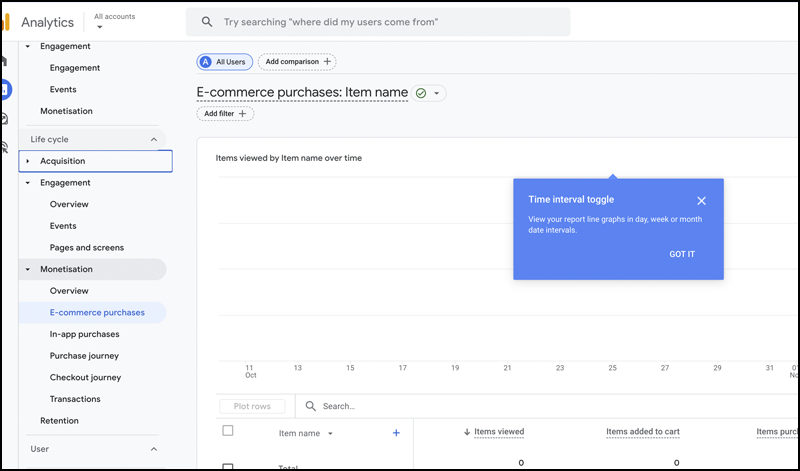
Task: Collapse the Life cycle collection
Action: (x=153, y=139)
